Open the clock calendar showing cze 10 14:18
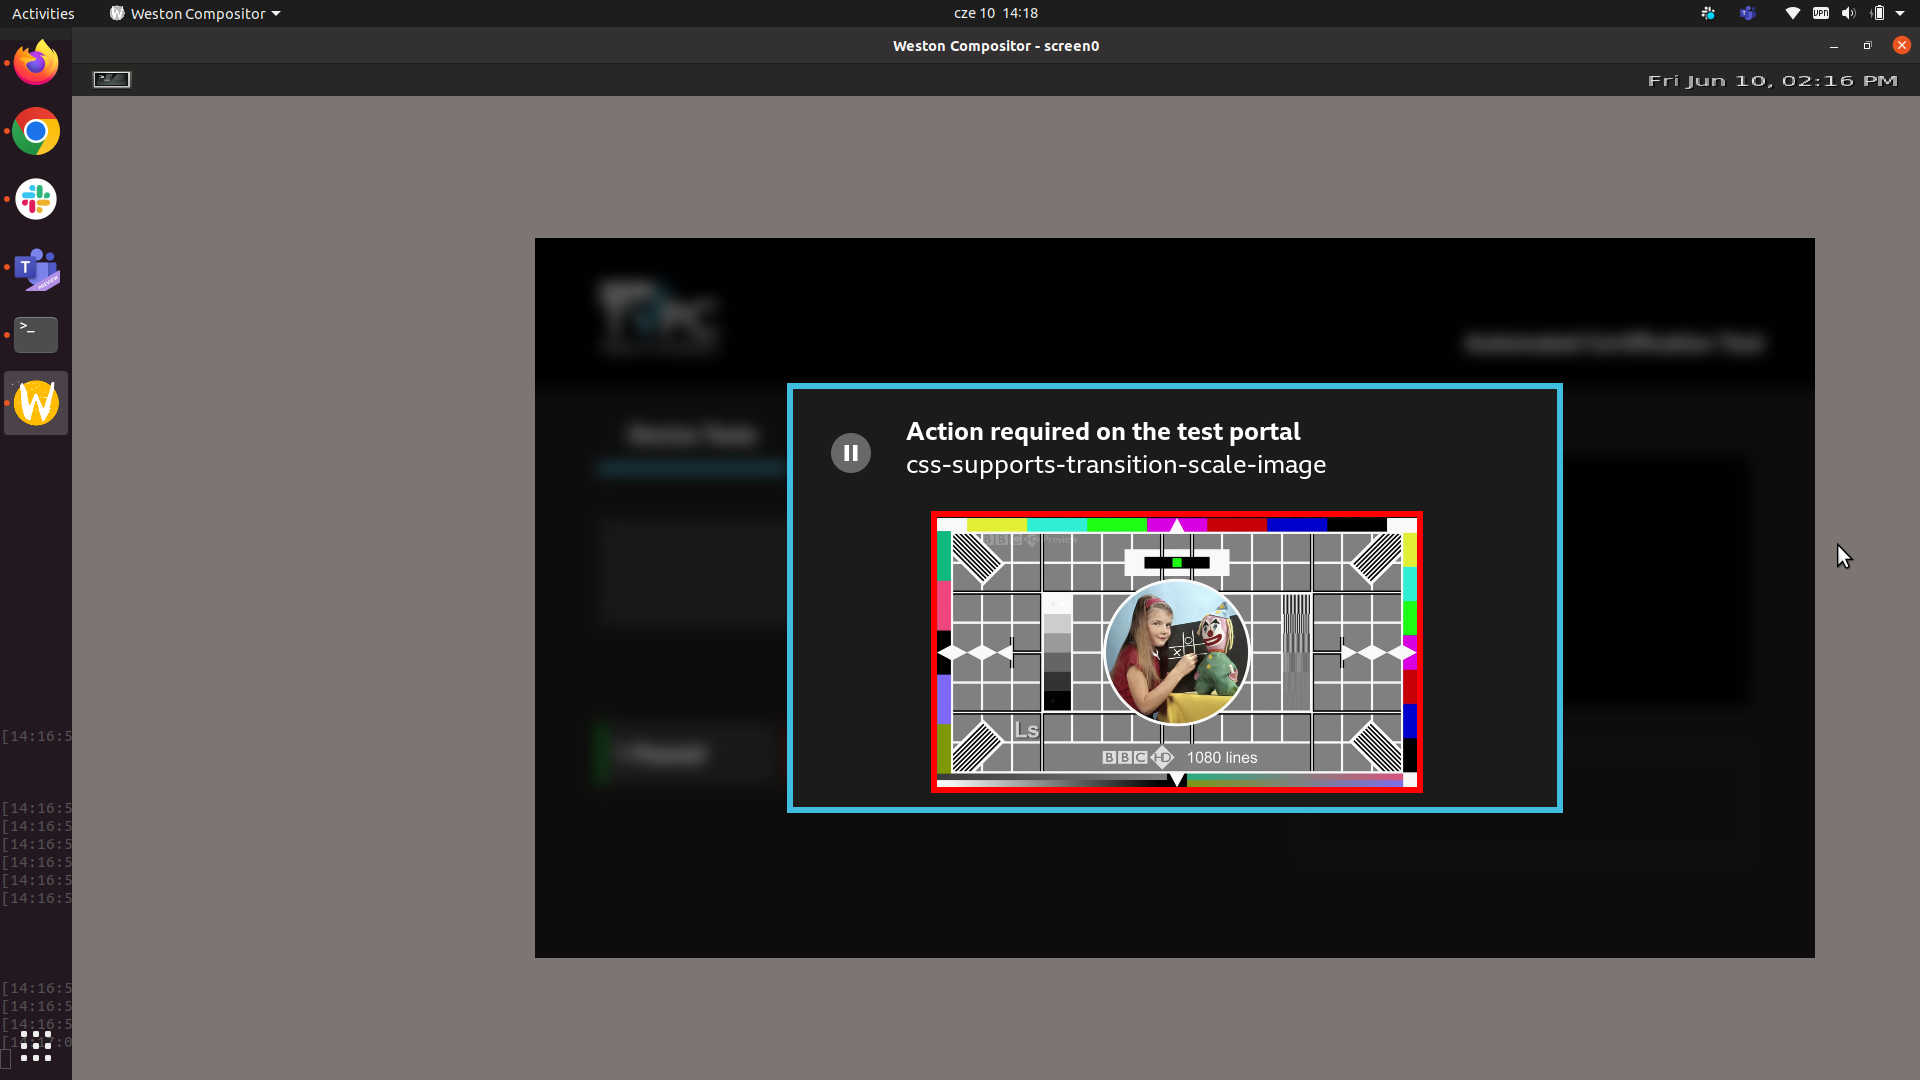 pos(995,13)
